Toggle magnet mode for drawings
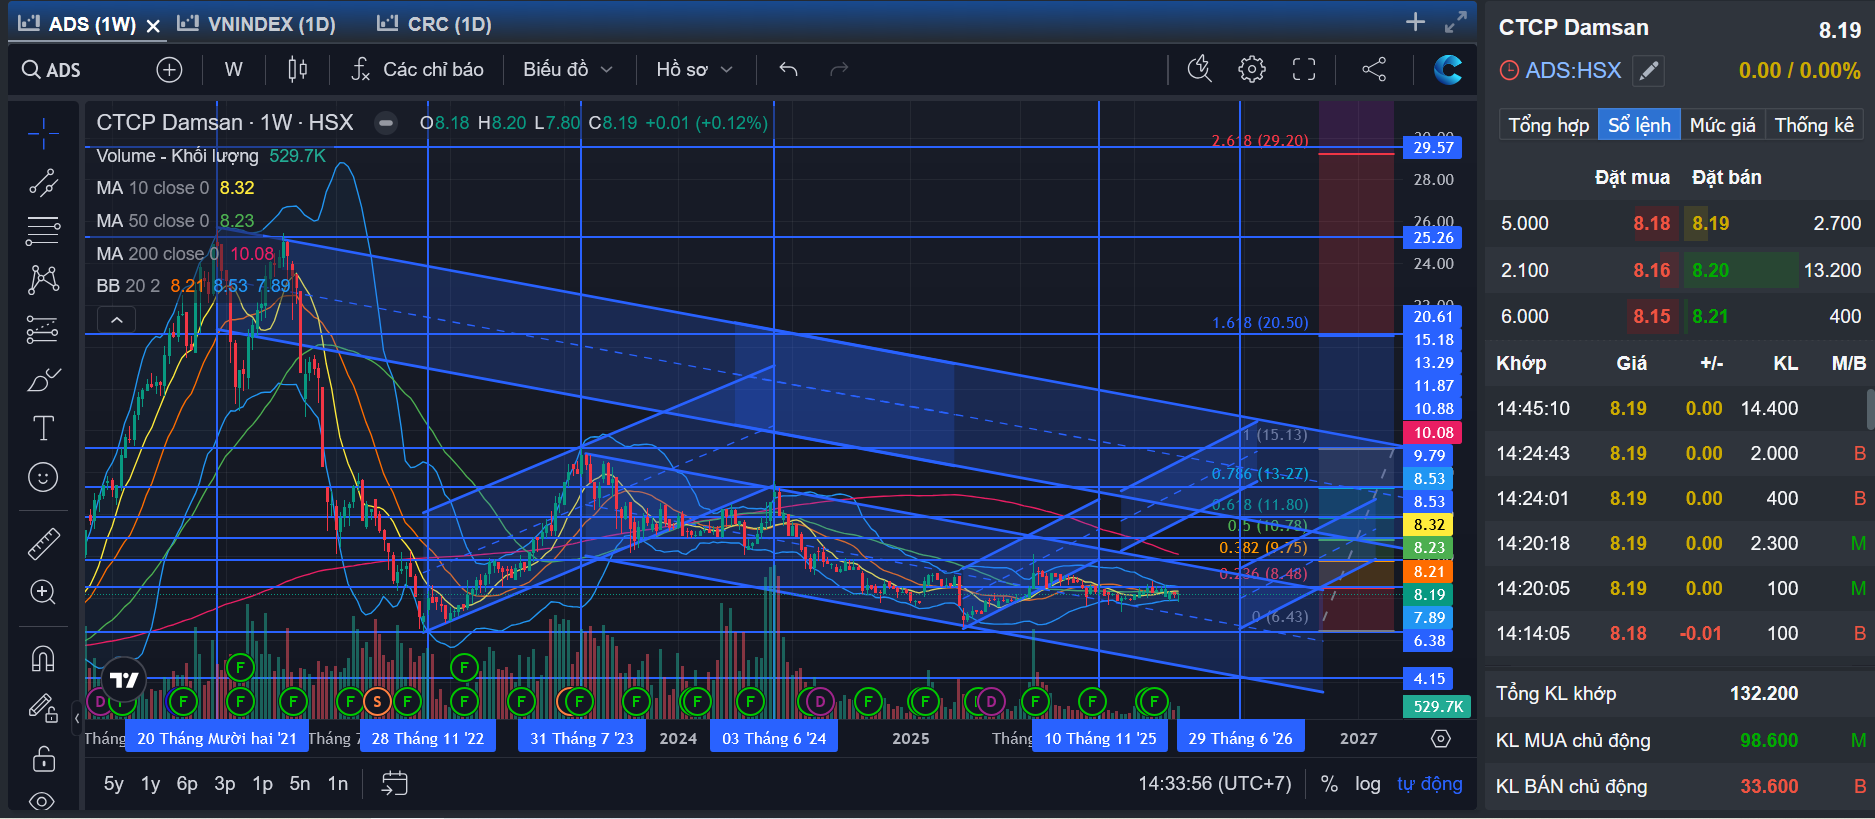This screenshot has height=819, width=1875. [43, 658]
